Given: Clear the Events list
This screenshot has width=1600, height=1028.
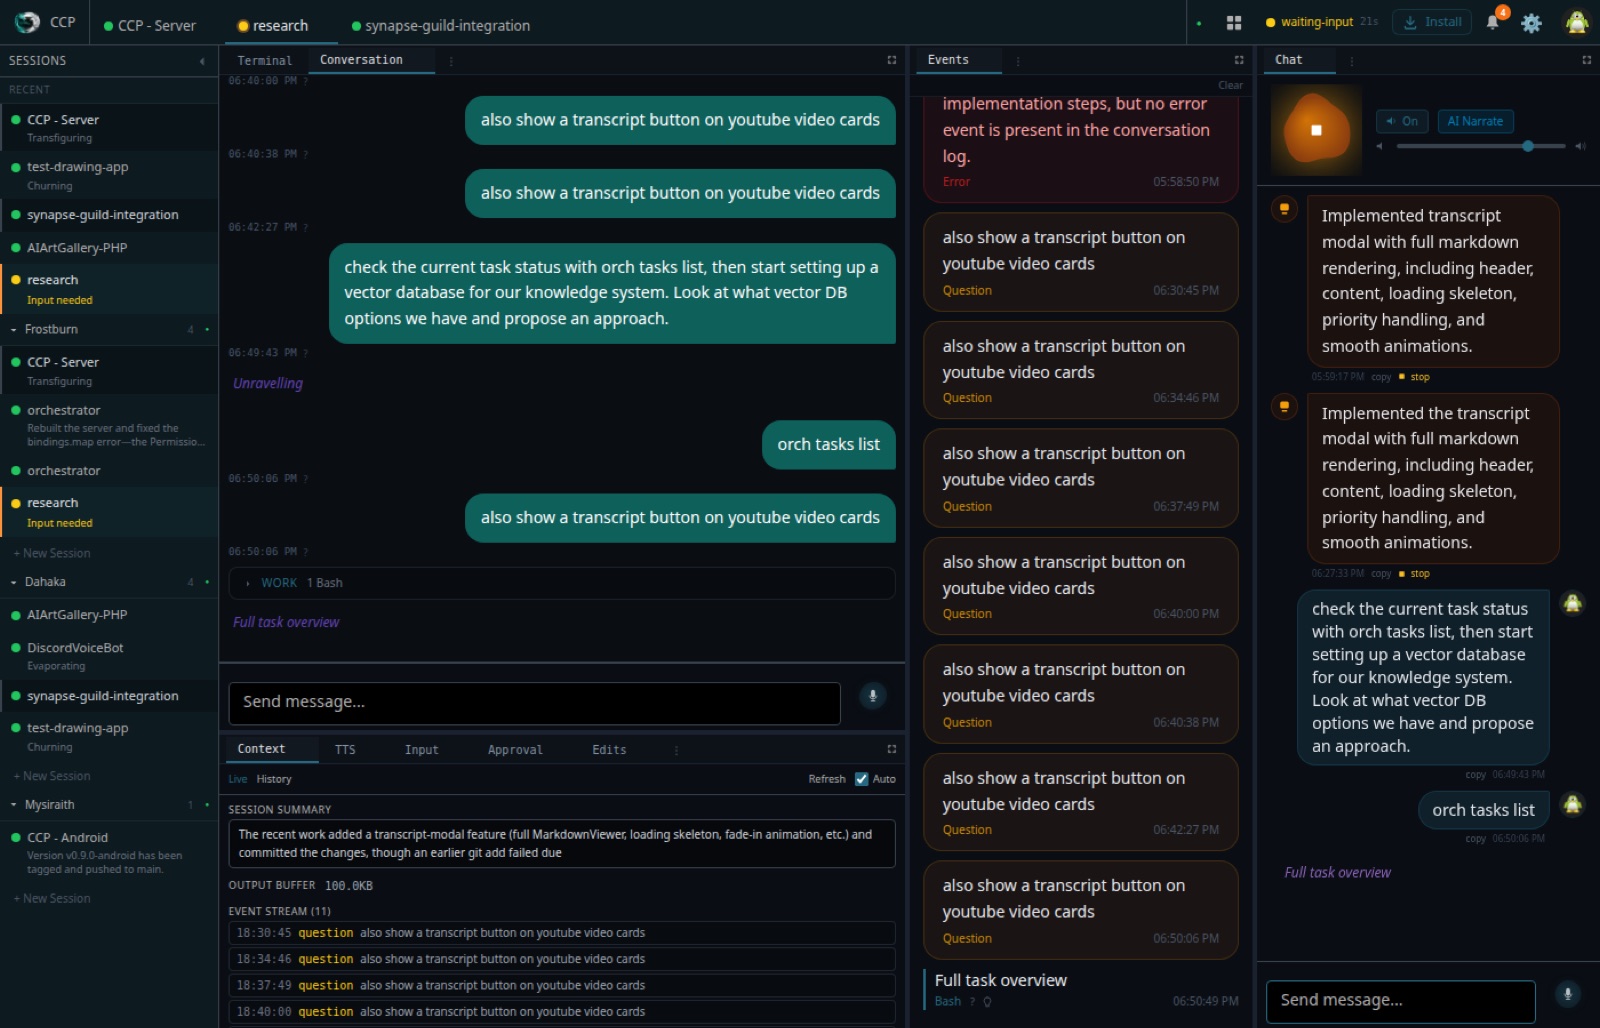Looking at the screenshot, I should click(x=1230, y=85).
